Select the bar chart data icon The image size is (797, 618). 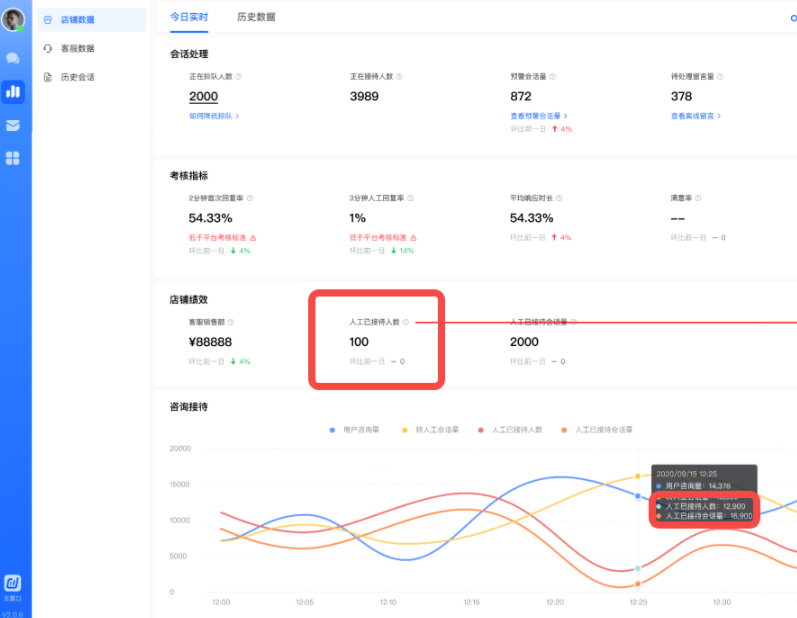(x=13, y=92)
